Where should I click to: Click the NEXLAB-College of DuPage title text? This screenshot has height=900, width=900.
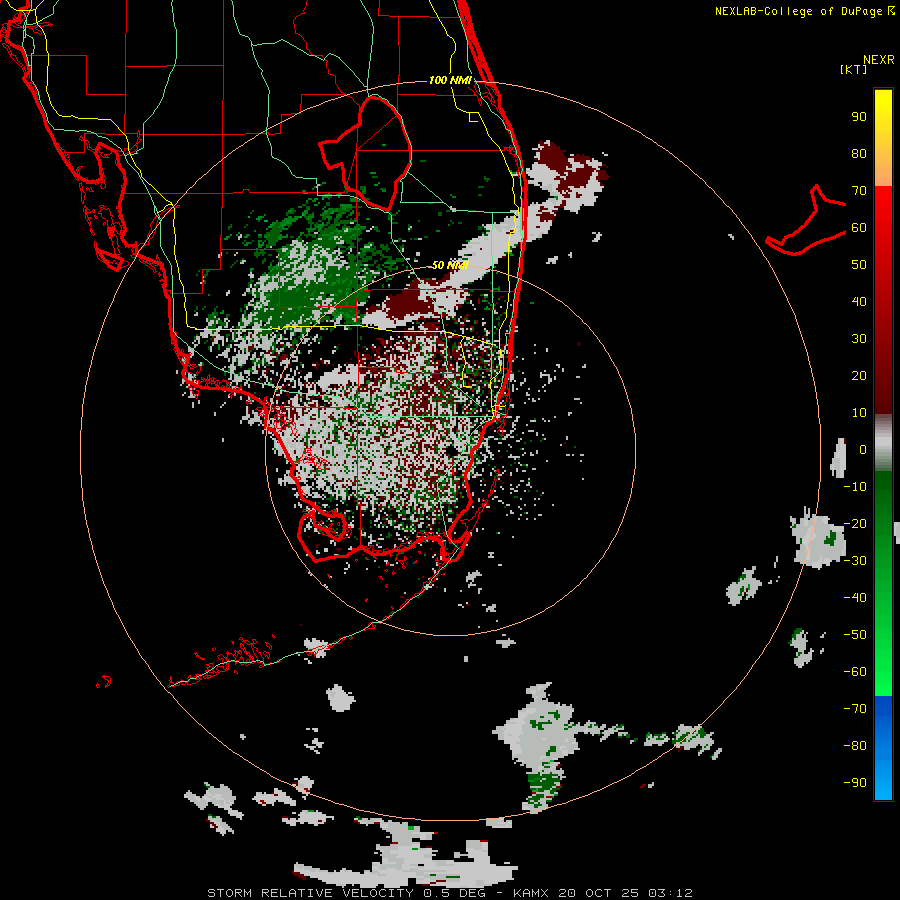(x=804, y=11)
